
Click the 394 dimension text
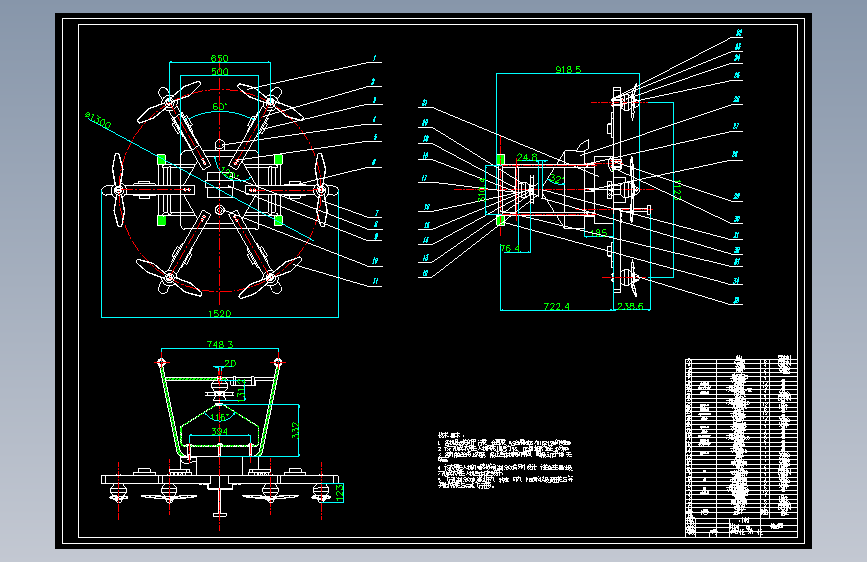pyautogui.click(x=220, y=431)
